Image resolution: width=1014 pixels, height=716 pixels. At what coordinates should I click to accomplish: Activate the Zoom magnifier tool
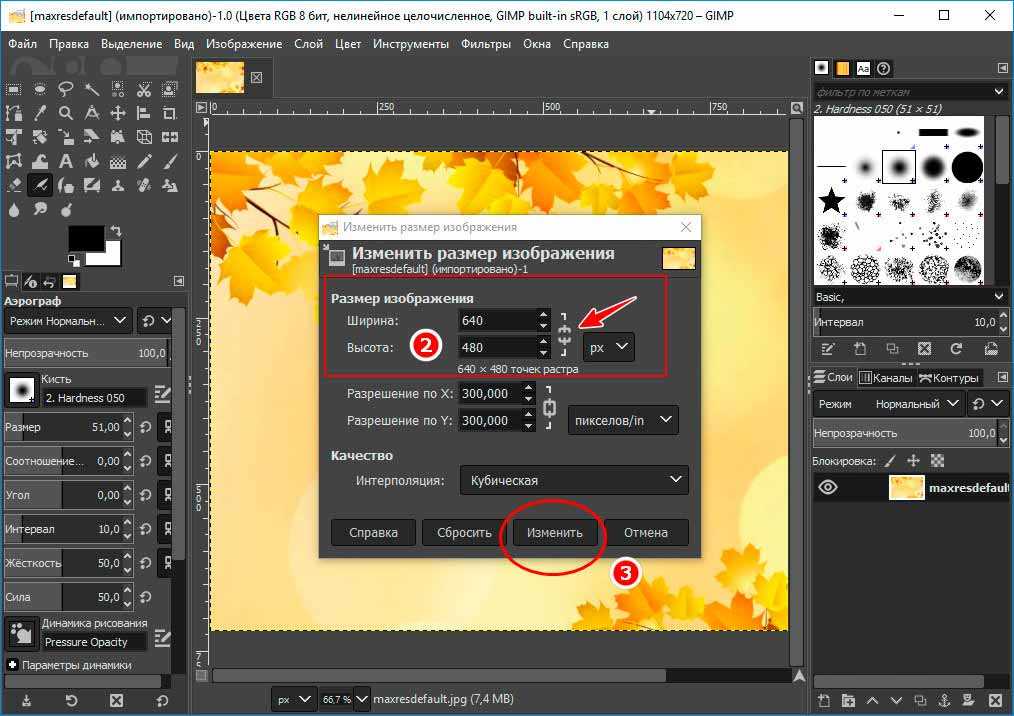coord(66,113)
